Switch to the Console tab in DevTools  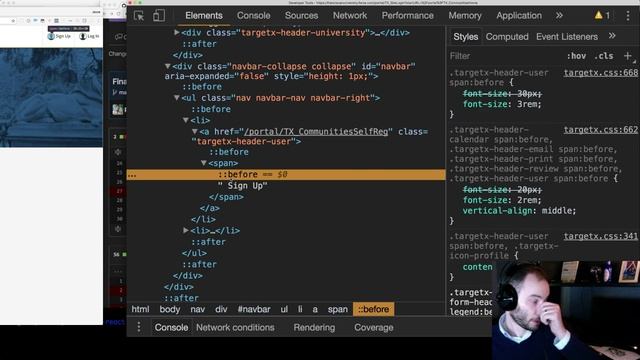(253, 16)
